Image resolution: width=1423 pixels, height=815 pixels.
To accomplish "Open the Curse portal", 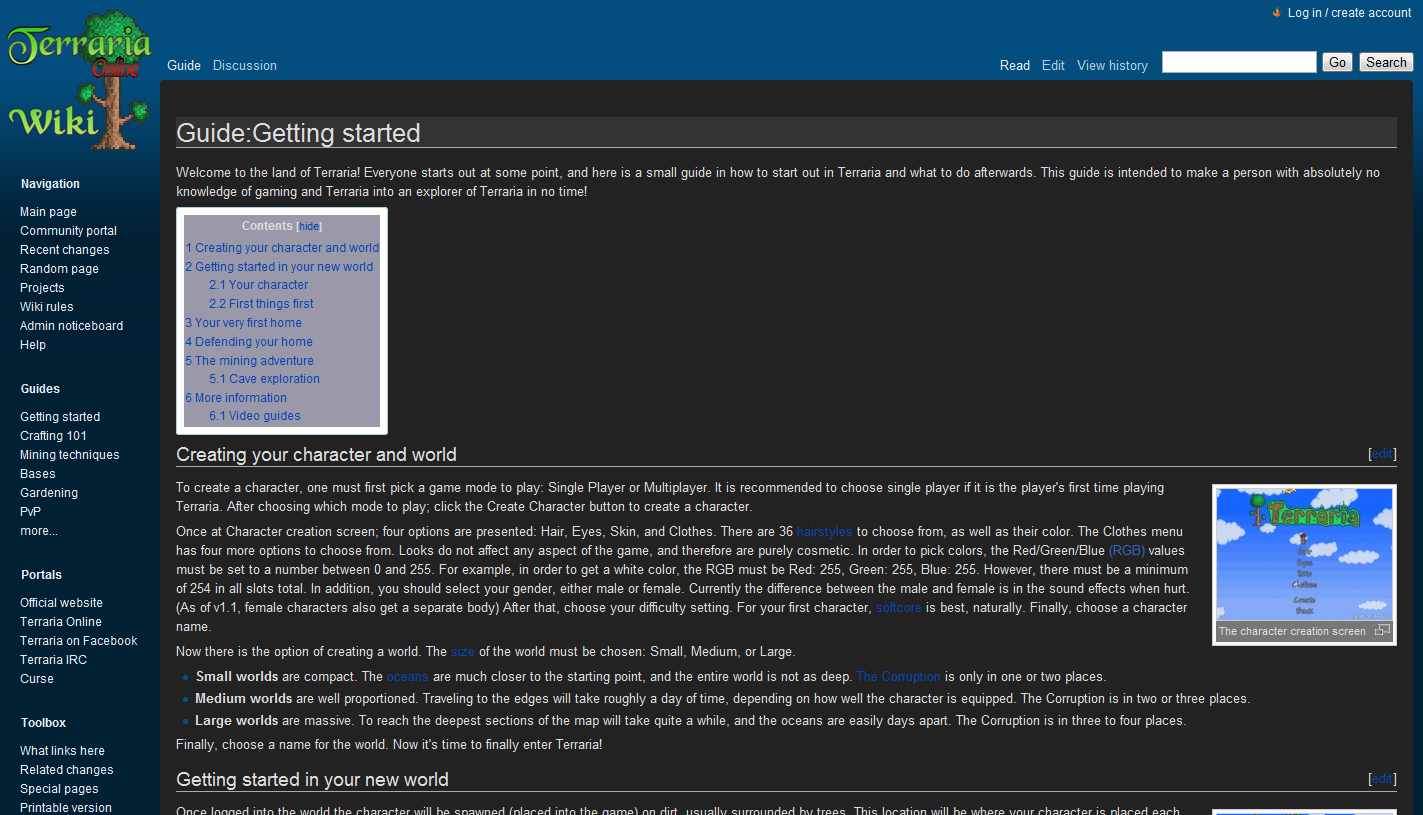I will (x=37, y=679).
